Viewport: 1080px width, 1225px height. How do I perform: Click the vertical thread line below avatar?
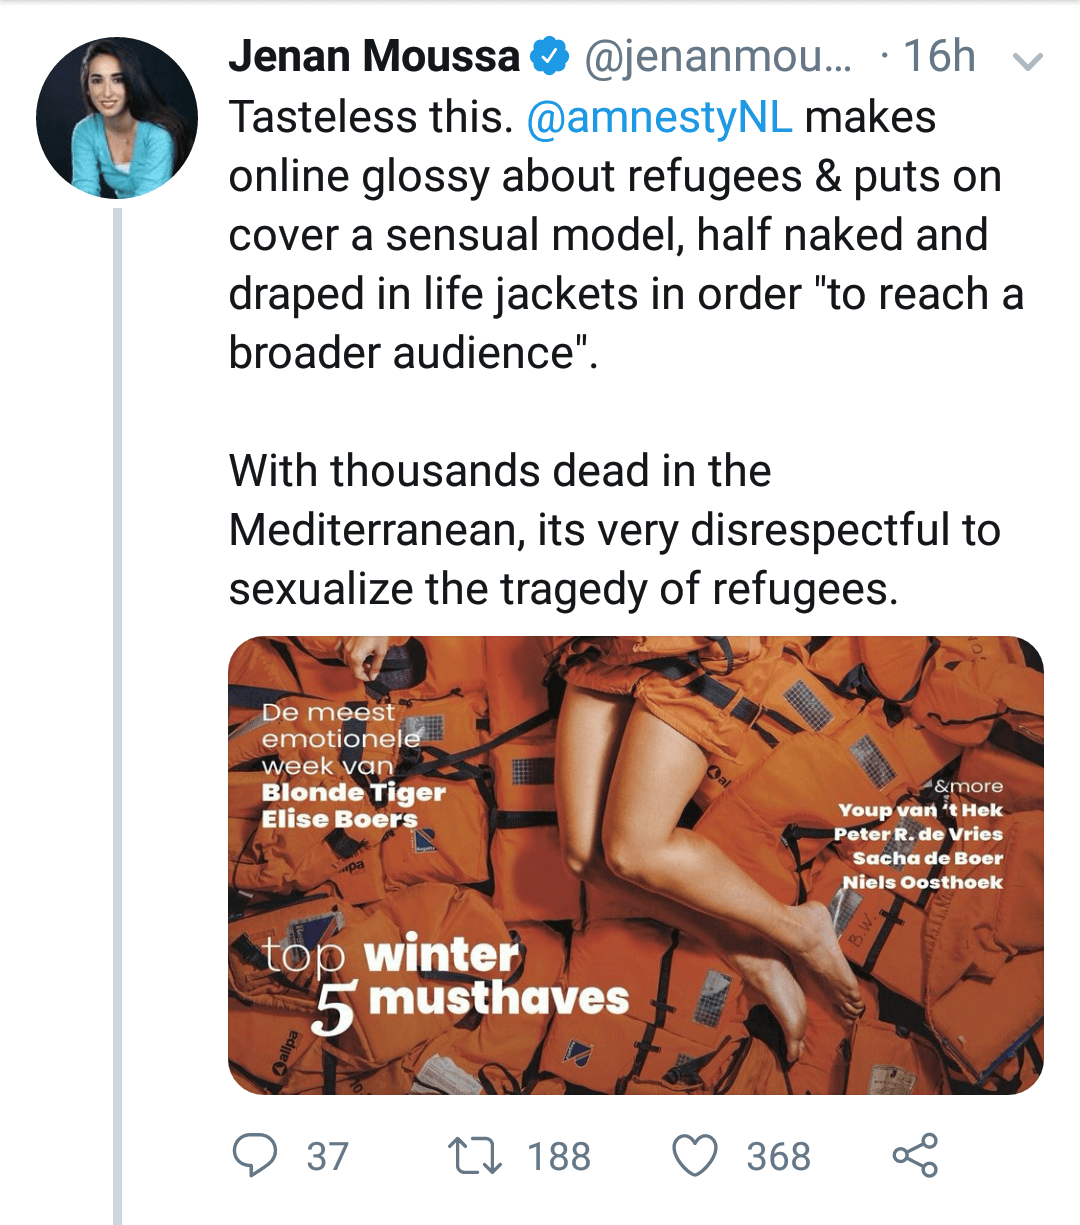[x=117, y=700]
